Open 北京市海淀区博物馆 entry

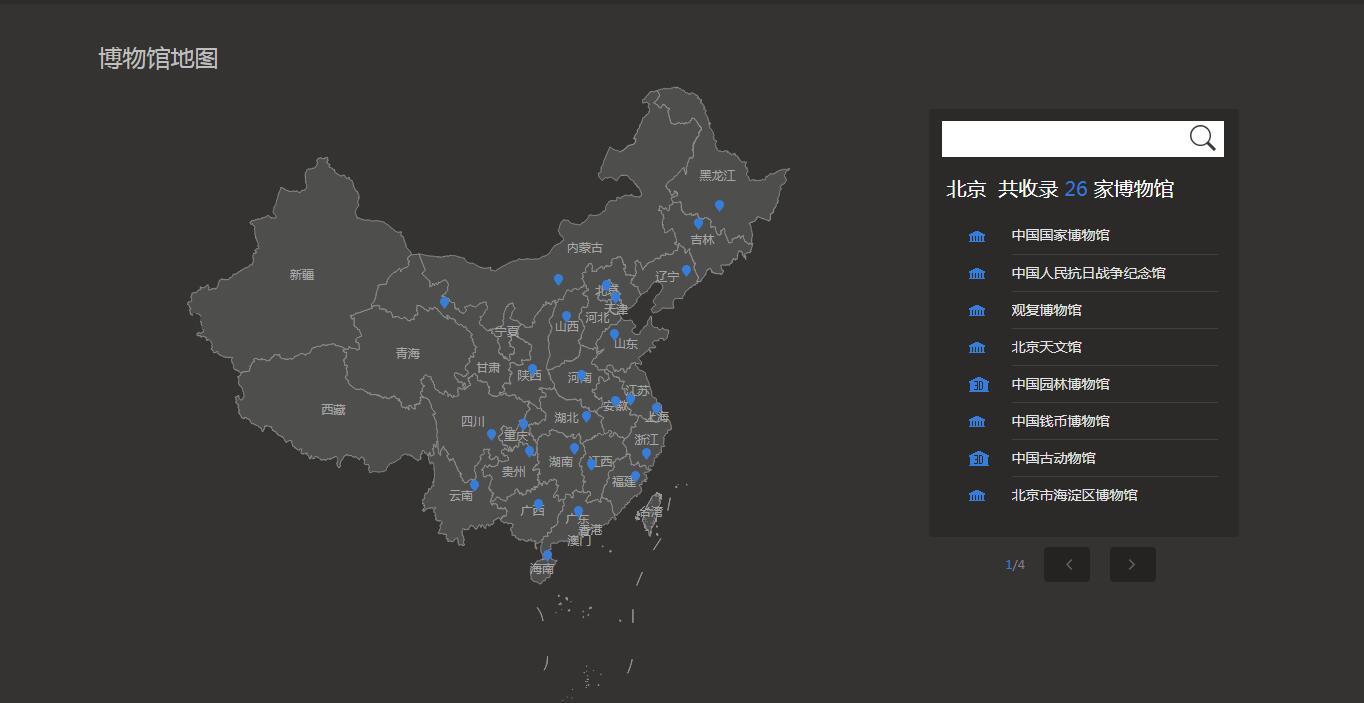[1074, 495]
